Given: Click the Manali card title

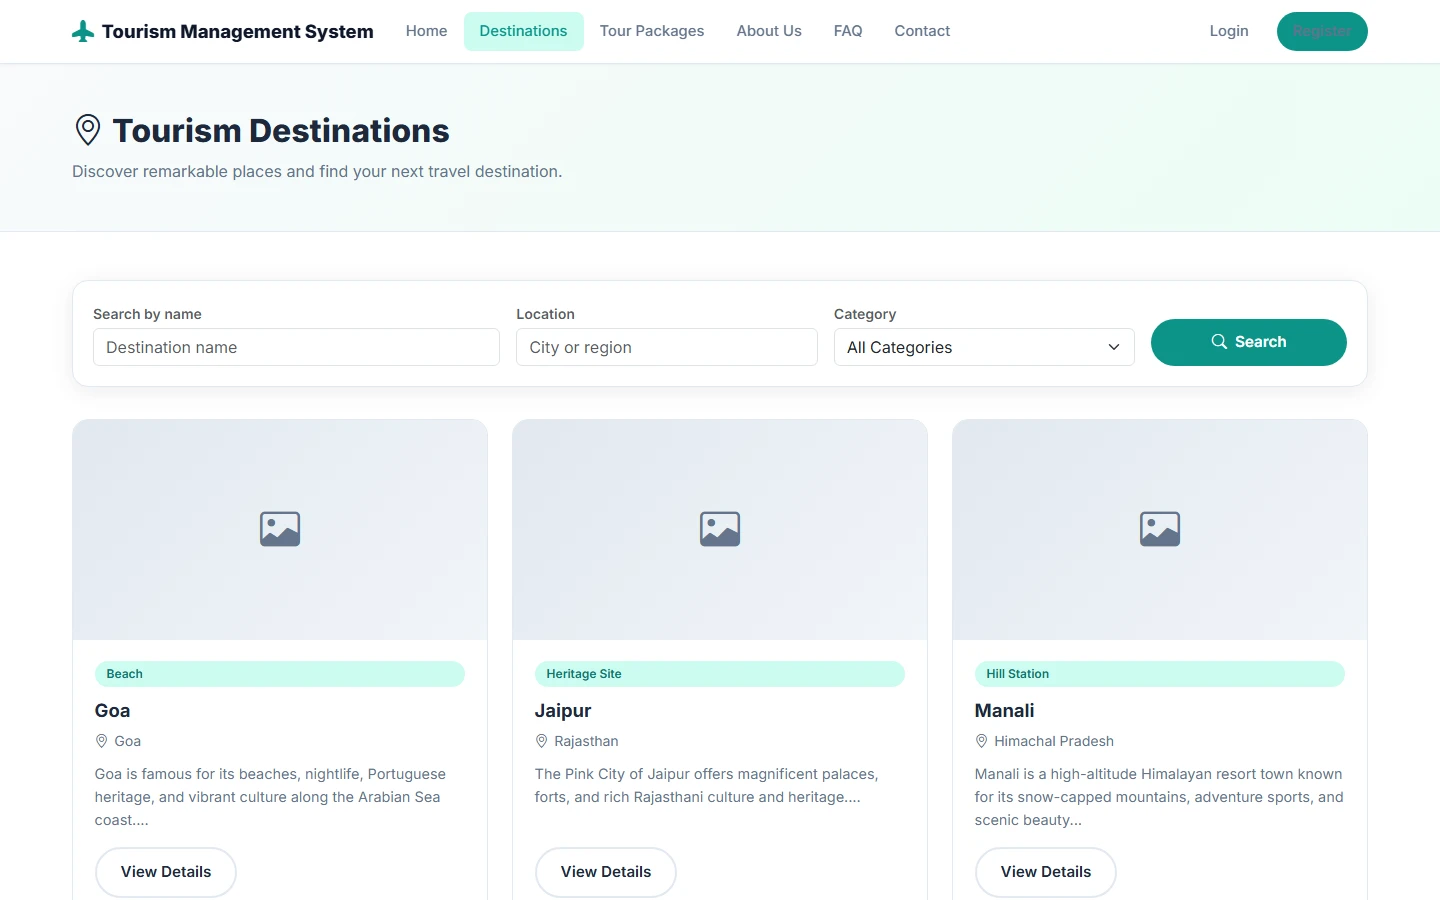Looking at the screenshot, I should [x=1004, y=711].
